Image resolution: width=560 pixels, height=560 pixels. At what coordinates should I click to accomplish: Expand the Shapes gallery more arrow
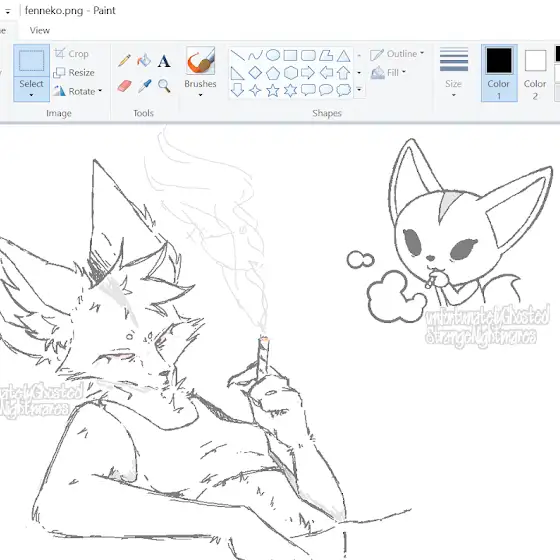pos(359,90)
